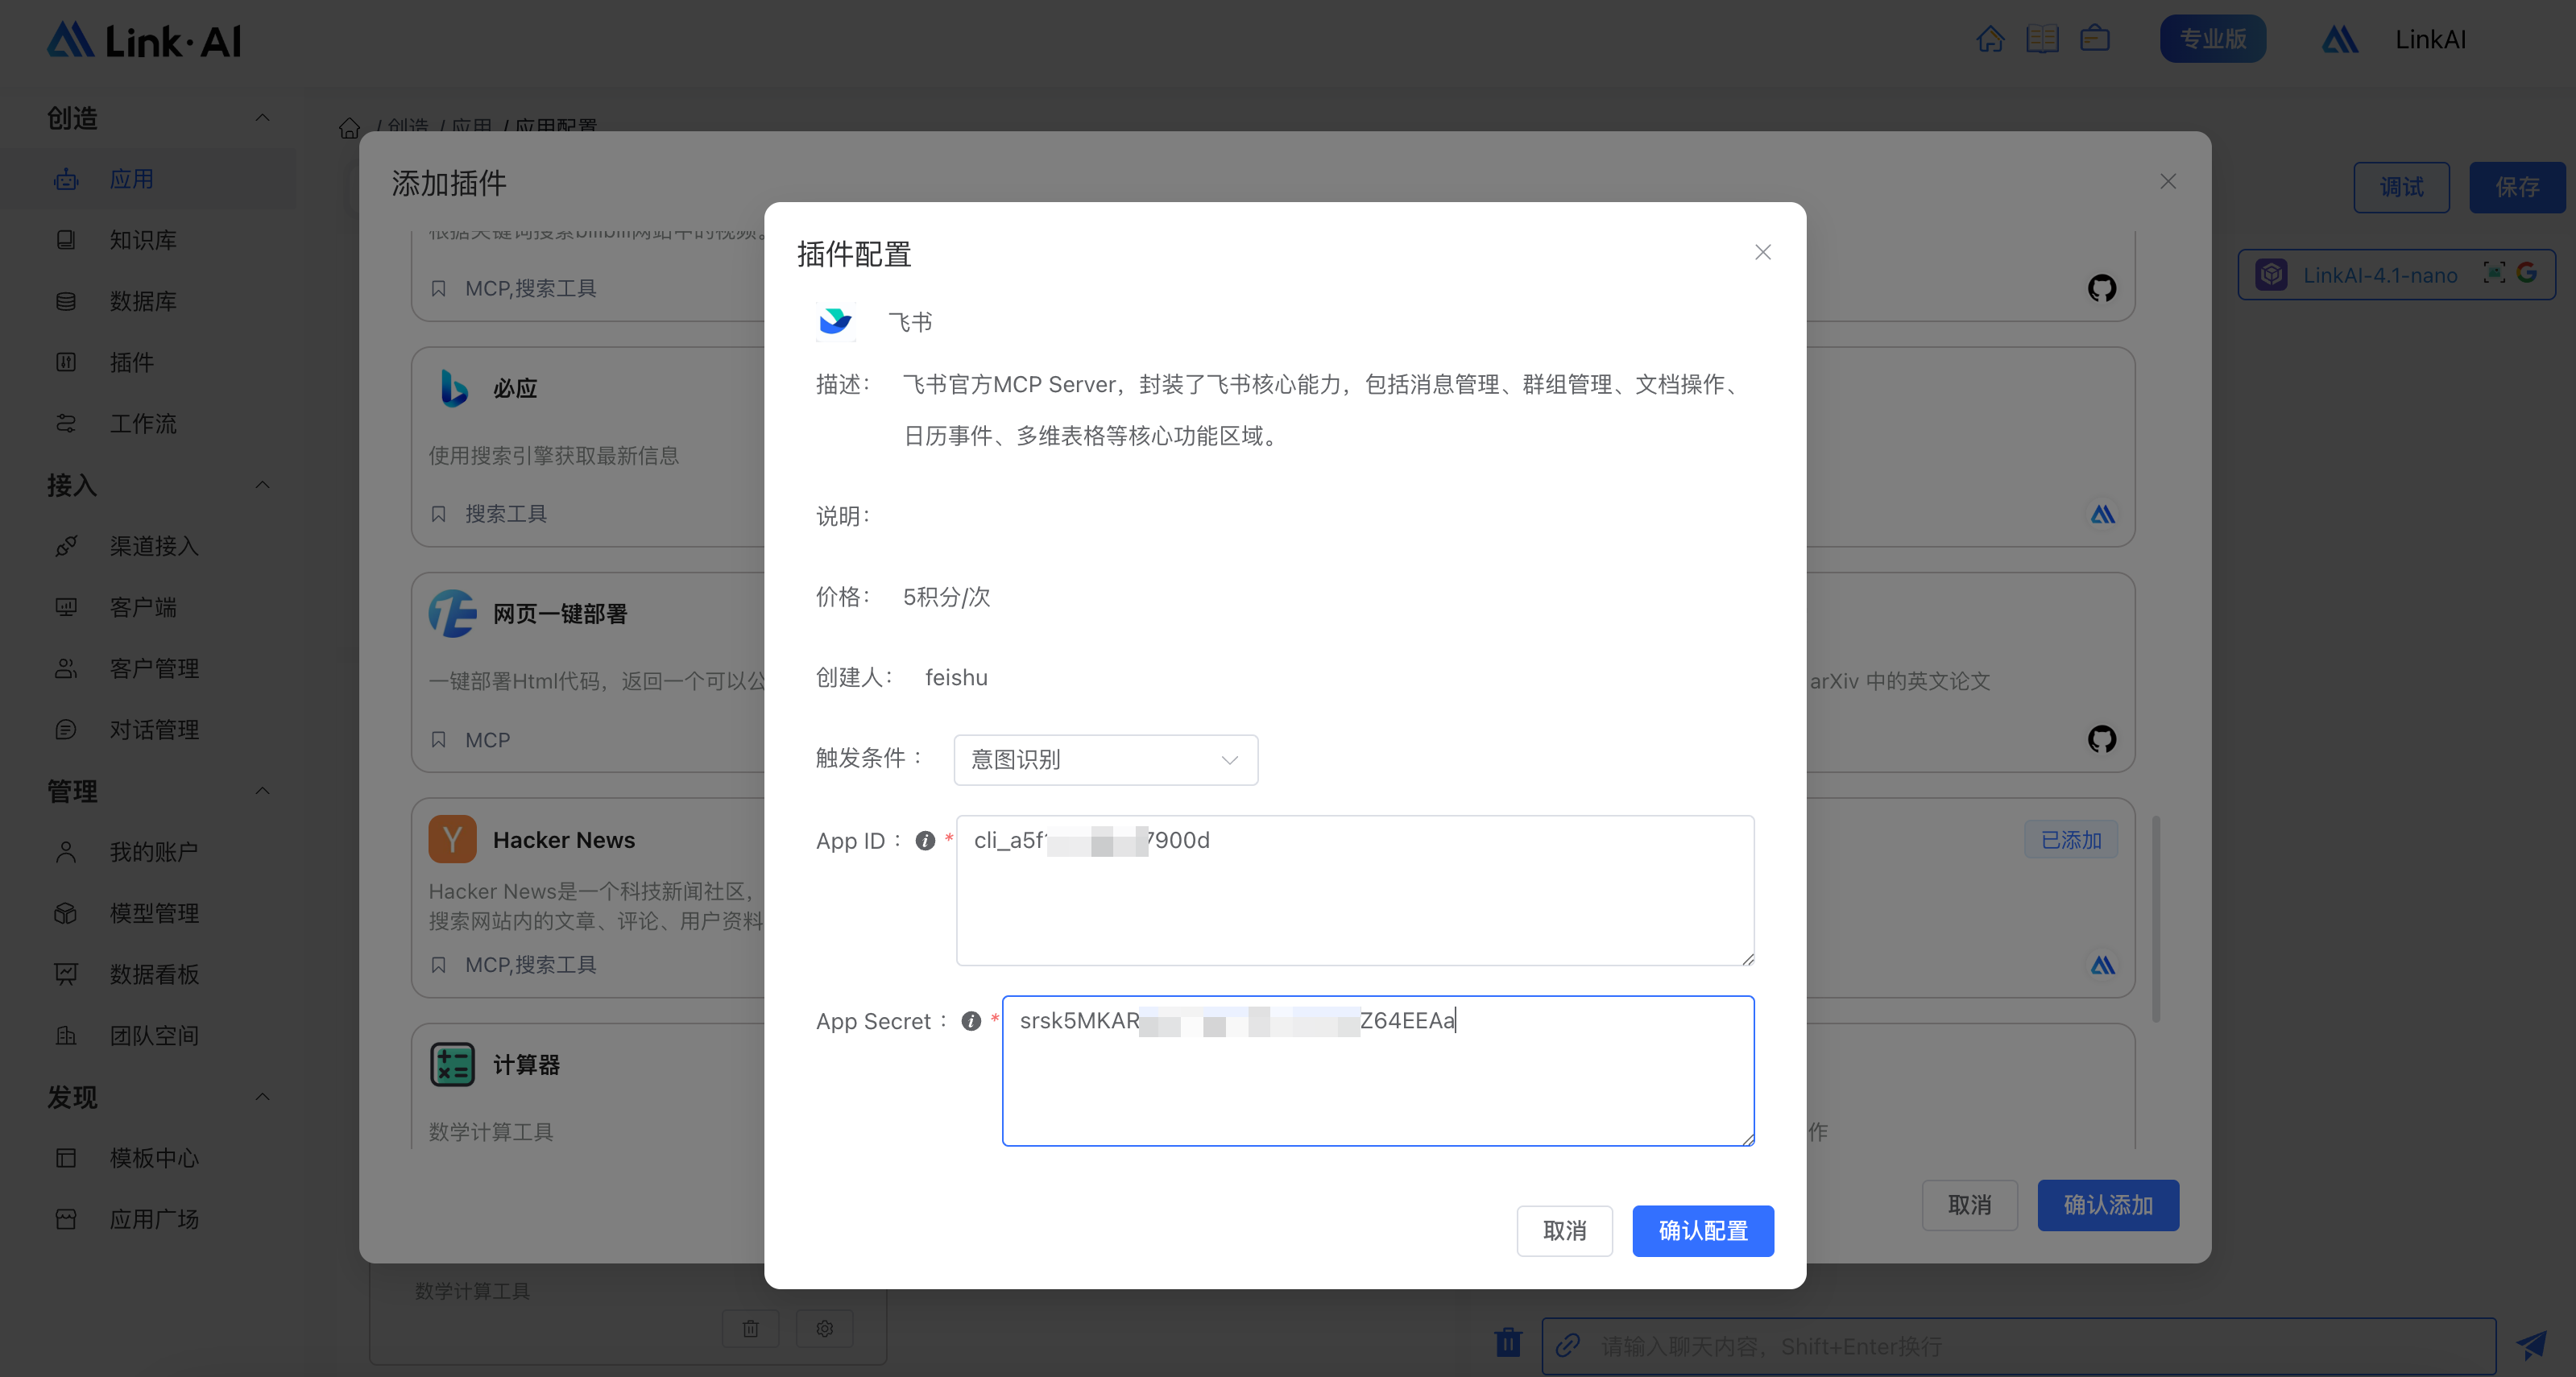The width and height of the screenshot is (2576, 1377).
Task: Open LinkAI-4.1-nano model selector
Action: [2396, 274]
